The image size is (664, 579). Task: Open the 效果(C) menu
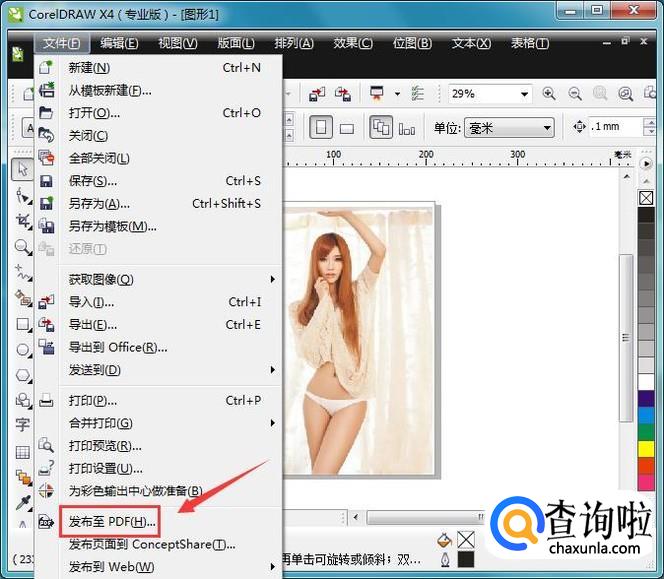[x=353, y=43]
